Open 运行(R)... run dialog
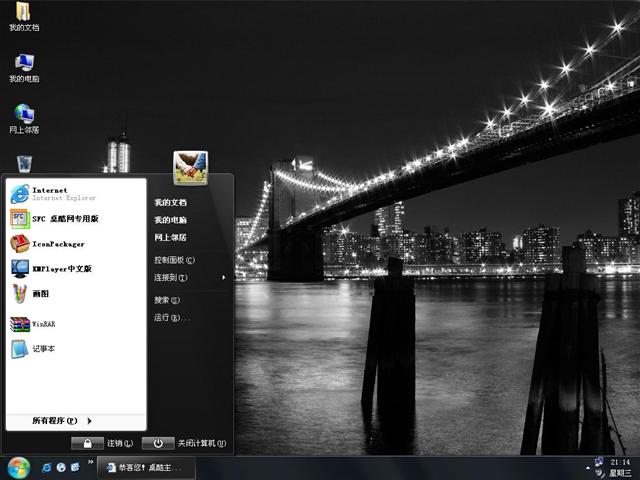640x480 pixels. pos(172,317)
